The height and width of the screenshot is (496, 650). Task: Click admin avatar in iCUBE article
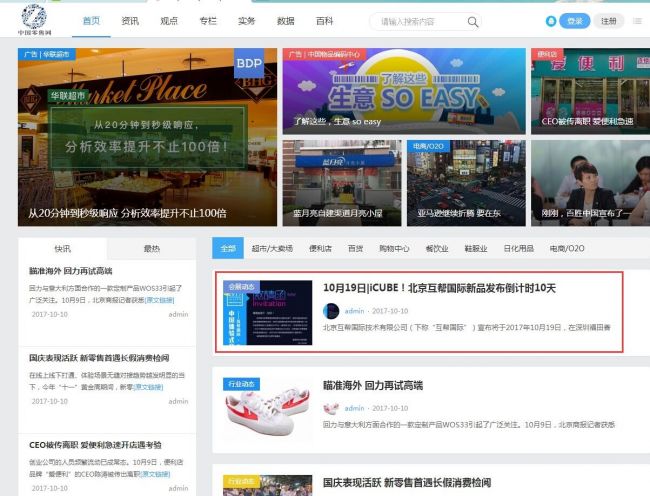pyautogui.click(x=331, y=311)
